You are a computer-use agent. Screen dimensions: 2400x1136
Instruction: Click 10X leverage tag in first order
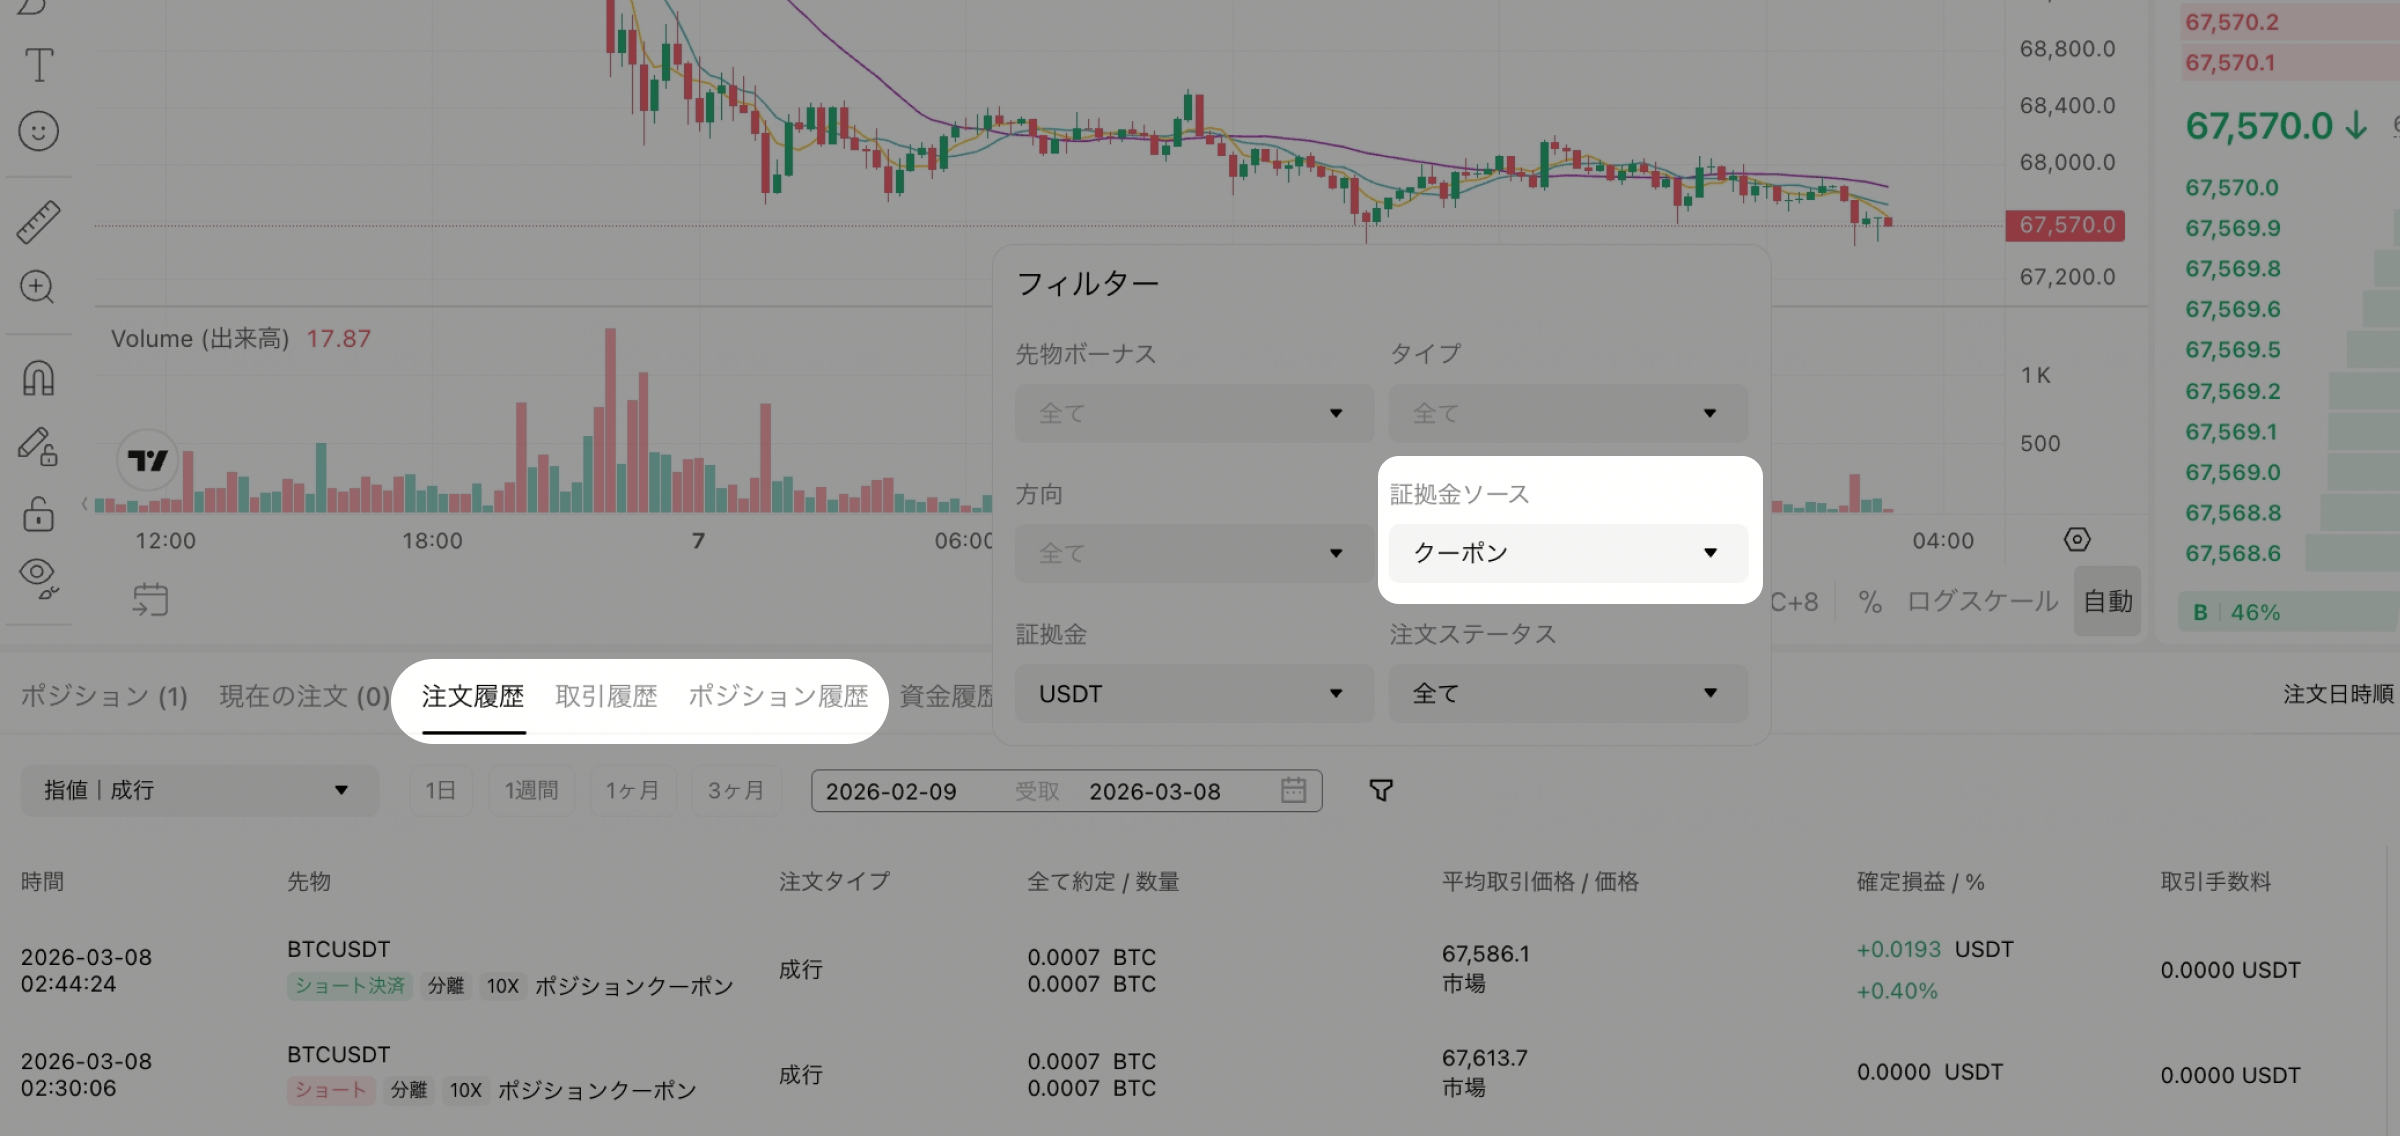click(x=502, y=986)
